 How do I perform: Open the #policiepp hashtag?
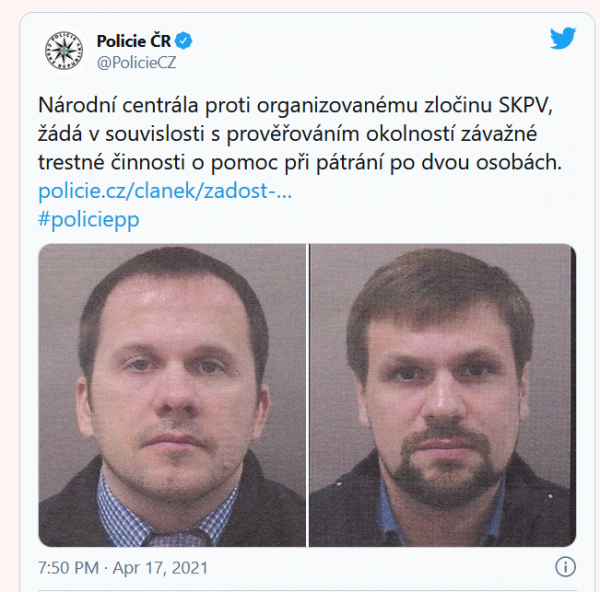[88, 220]
